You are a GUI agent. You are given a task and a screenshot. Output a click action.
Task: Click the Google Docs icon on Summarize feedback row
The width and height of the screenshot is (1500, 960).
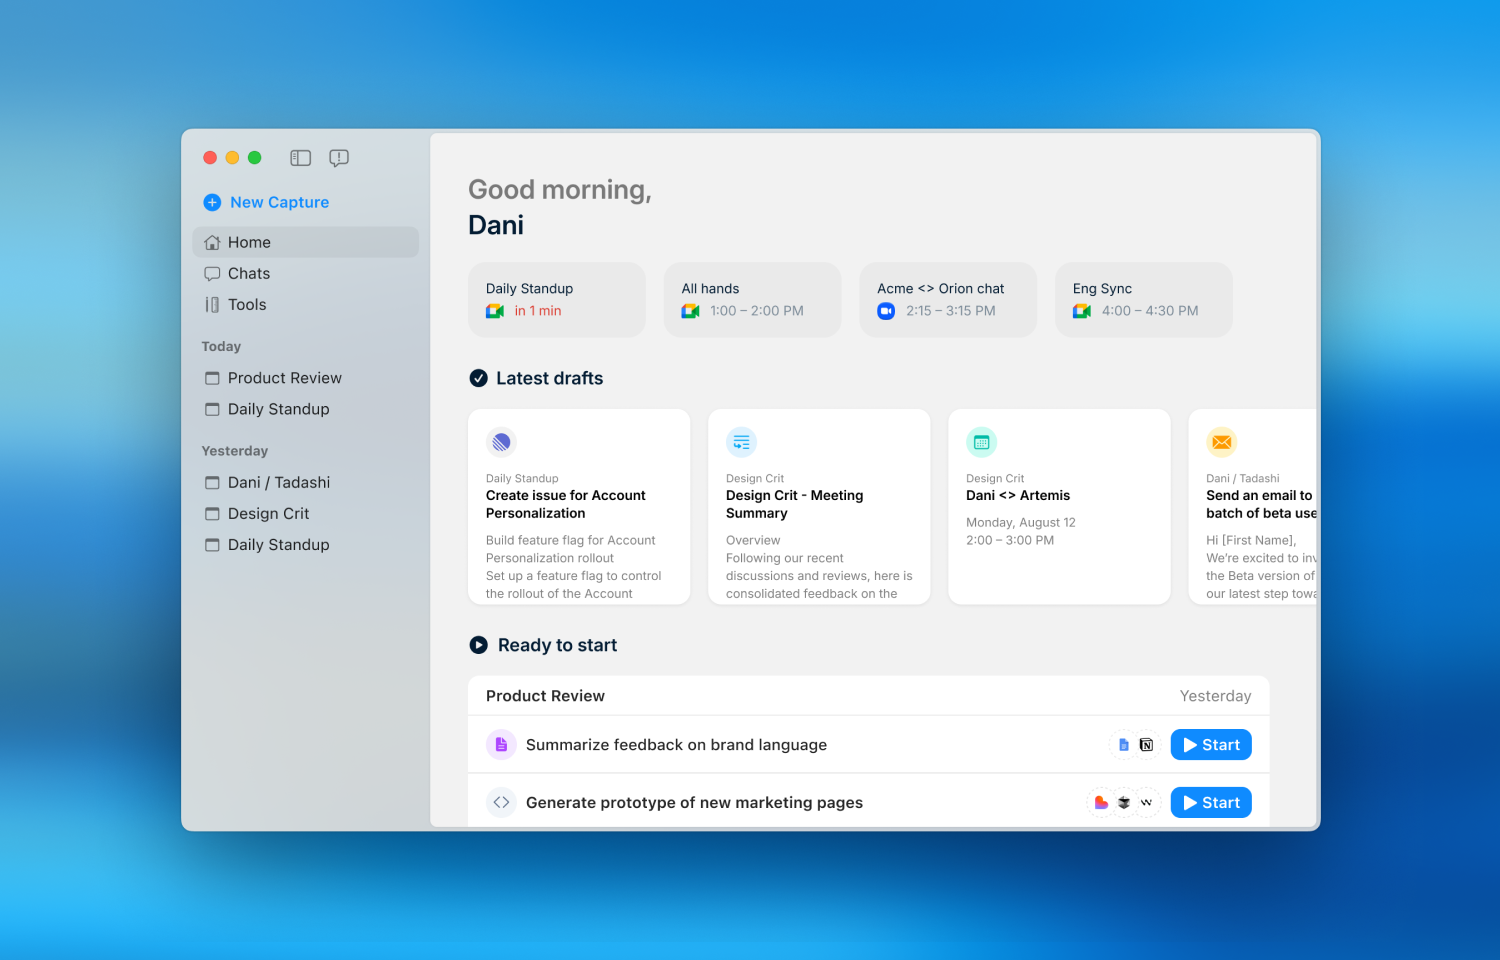tap(1123, 744)
